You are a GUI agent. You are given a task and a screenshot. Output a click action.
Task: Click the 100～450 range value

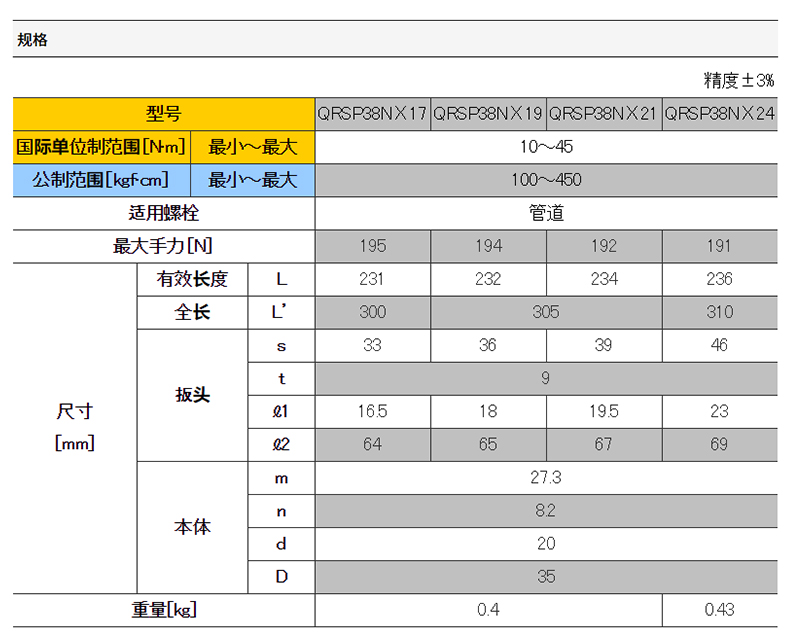coord(546,180)
